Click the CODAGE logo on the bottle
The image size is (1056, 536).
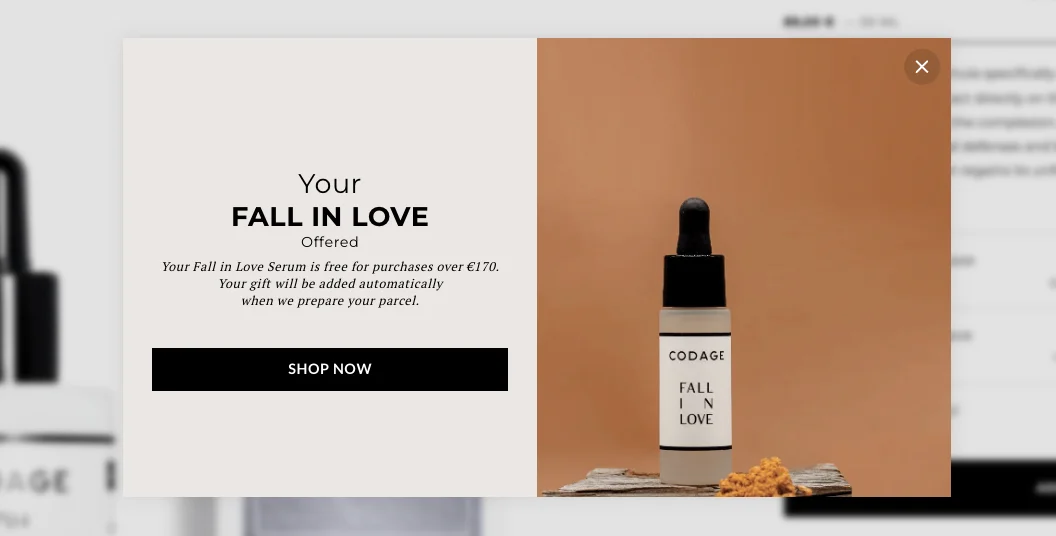(696, 356)
